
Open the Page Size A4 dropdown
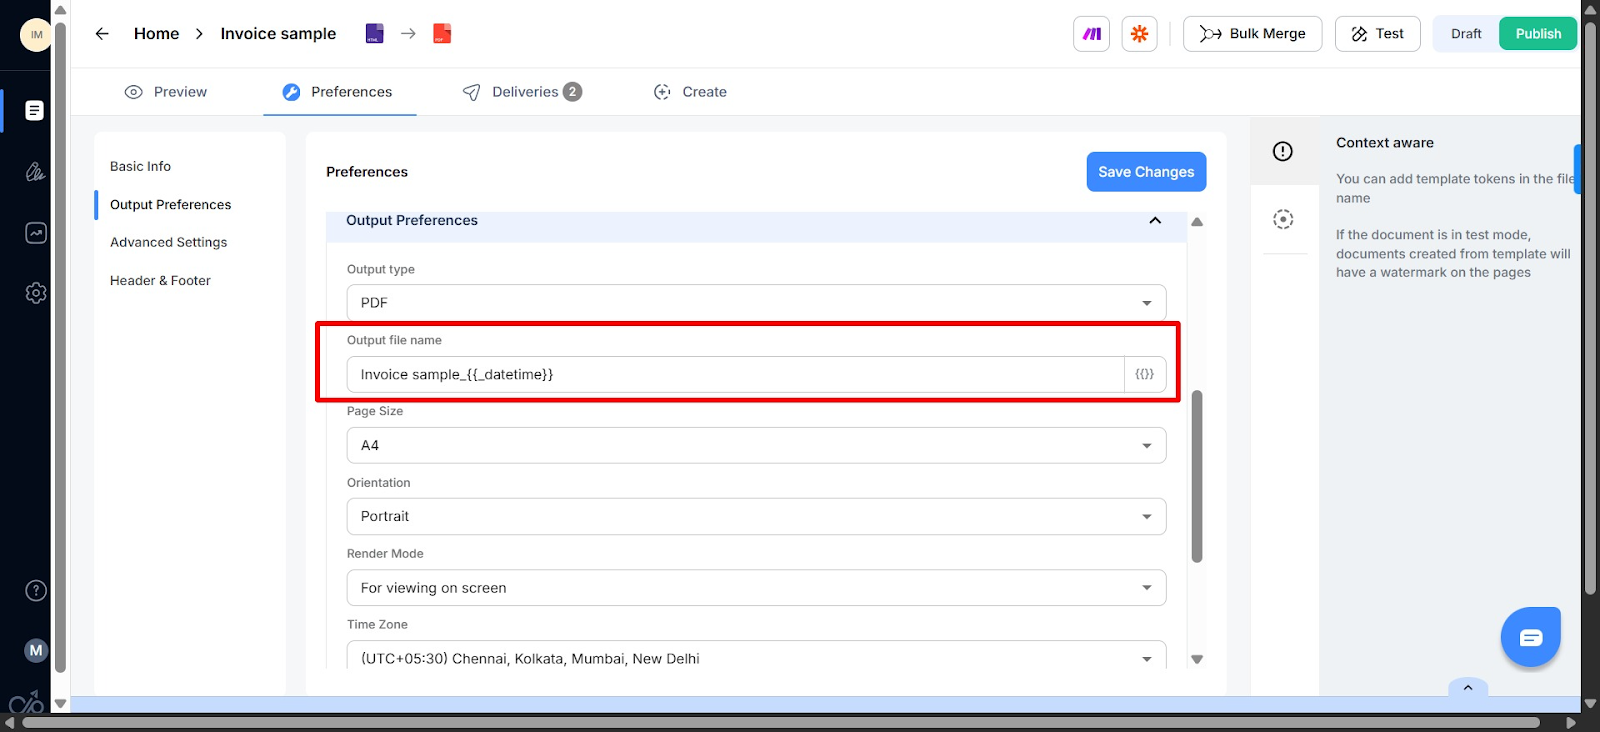pos(756,446)
